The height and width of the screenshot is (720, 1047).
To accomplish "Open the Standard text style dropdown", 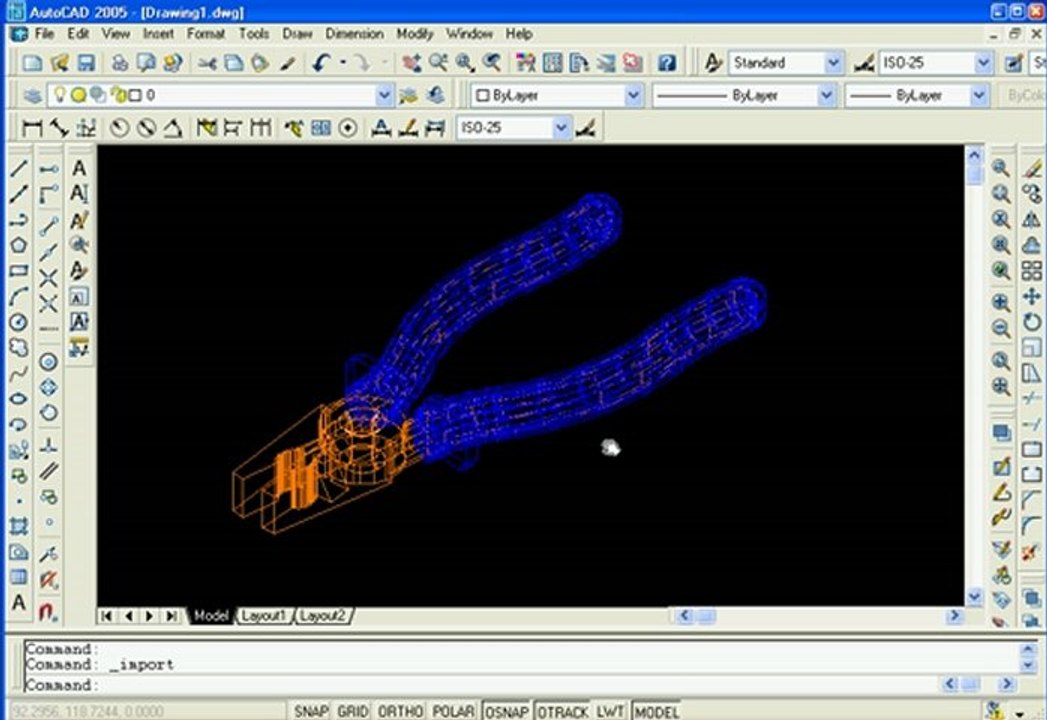I will coord(833,63).
